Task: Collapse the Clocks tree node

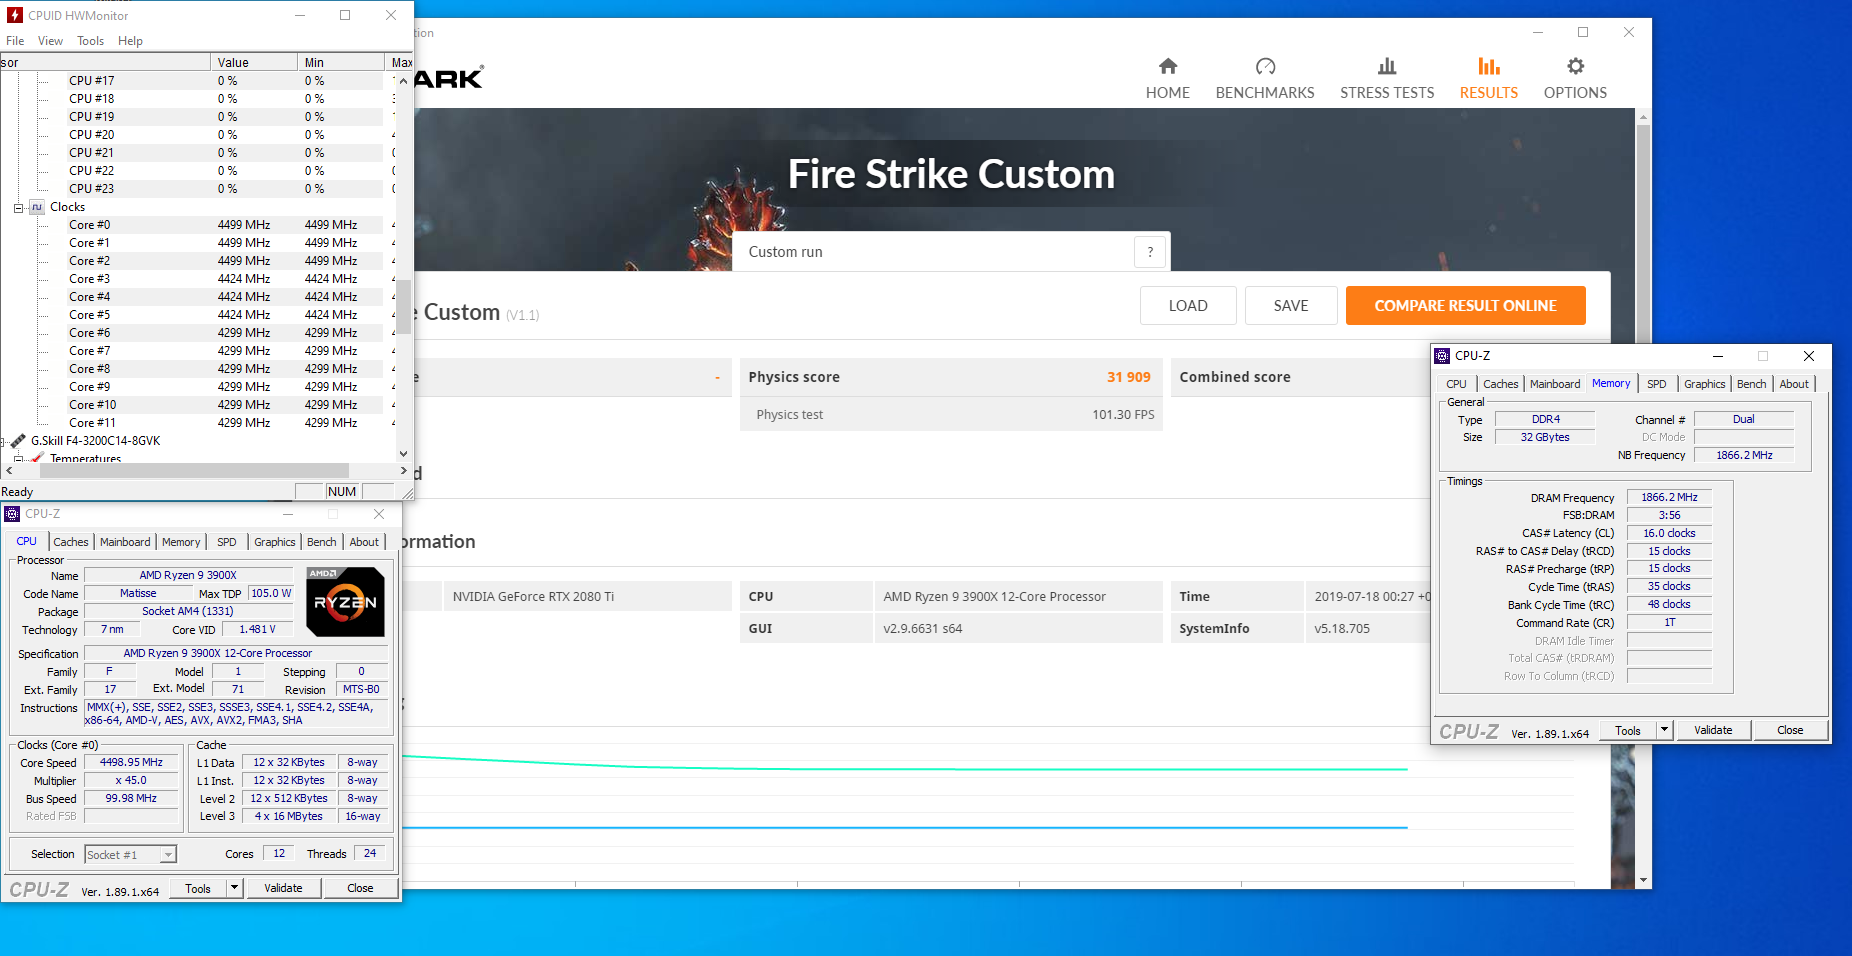Action: click(x=18, y=208)
